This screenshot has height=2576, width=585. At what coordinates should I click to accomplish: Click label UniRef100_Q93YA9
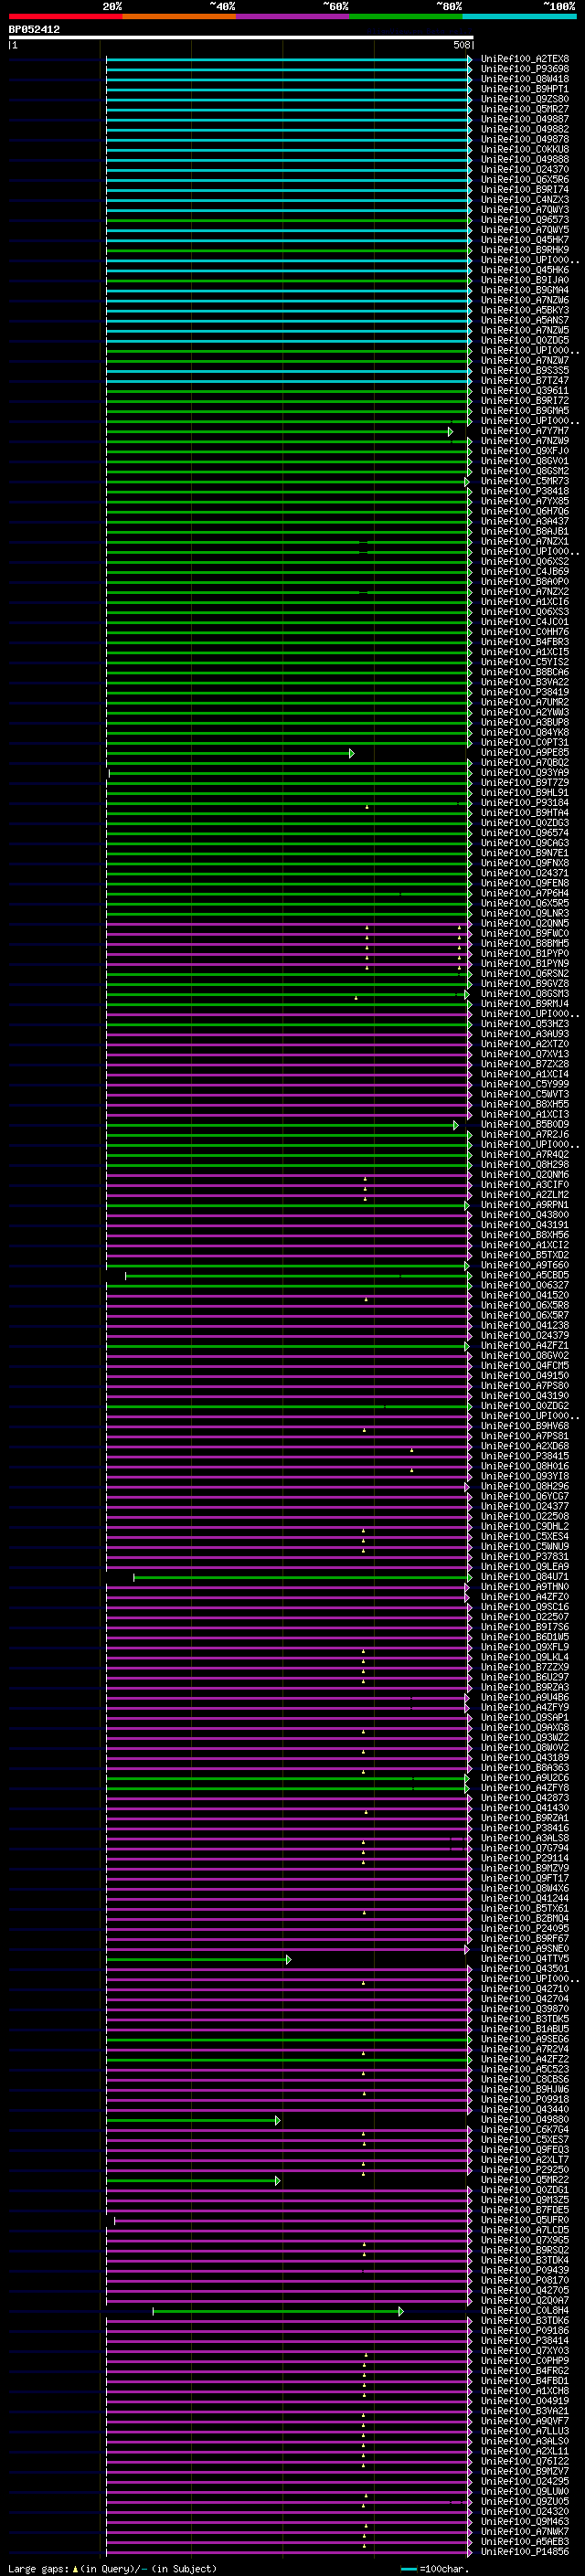point(524,773)
